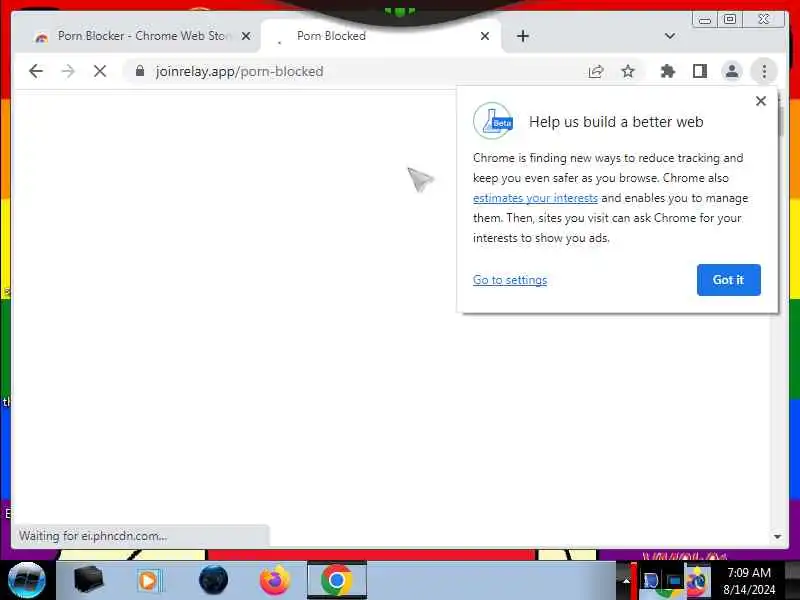Dismiss the better web popup with X
This screenshot has height=600, width=800.
click(761, 101)
